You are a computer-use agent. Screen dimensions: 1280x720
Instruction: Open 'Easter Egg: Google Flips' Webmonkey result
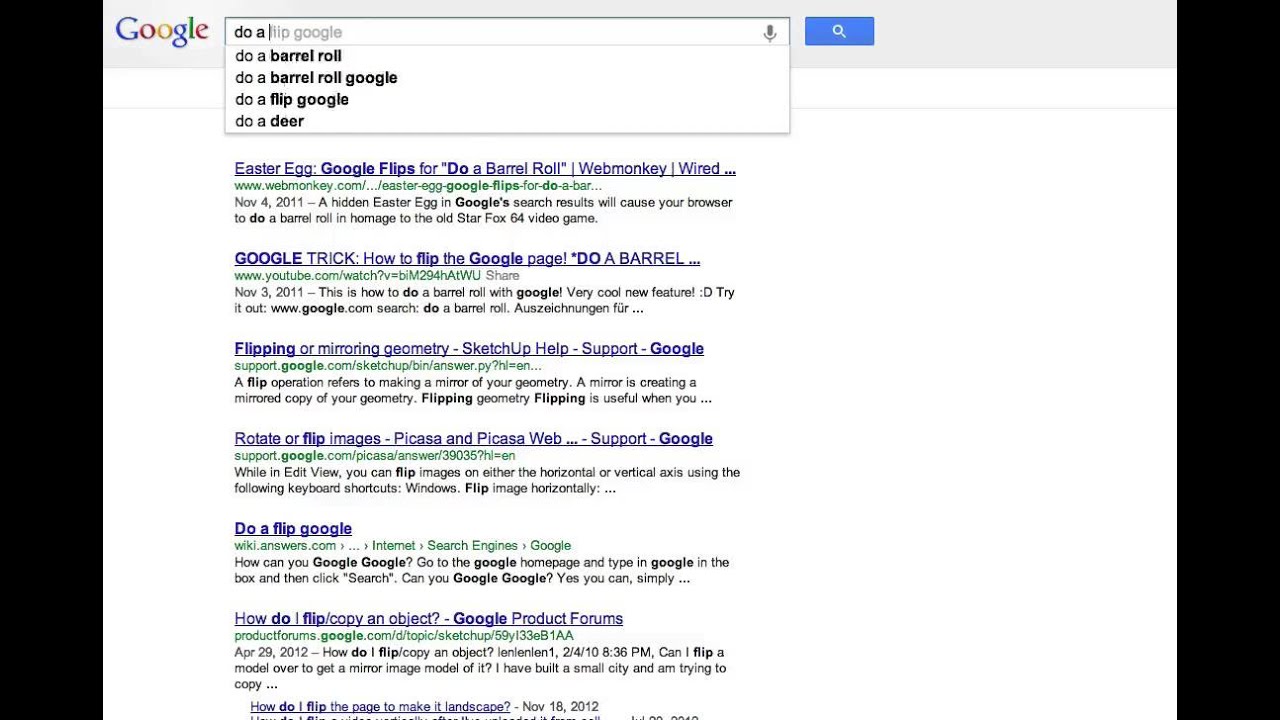coord(485,169)
